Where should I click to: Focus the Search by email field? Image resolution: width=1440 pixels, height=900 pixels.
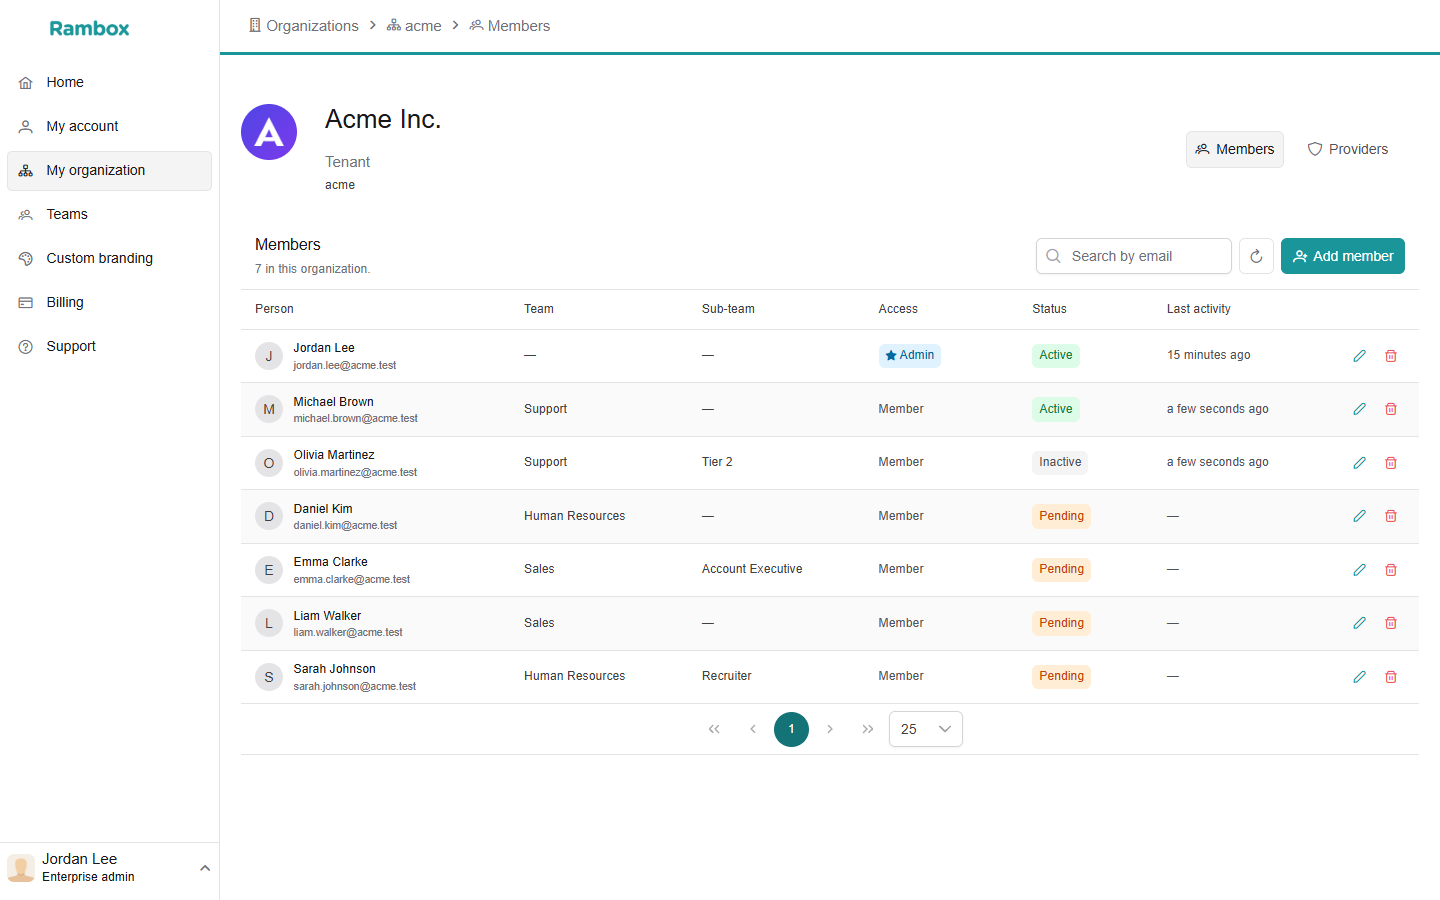click(1134, 256)
